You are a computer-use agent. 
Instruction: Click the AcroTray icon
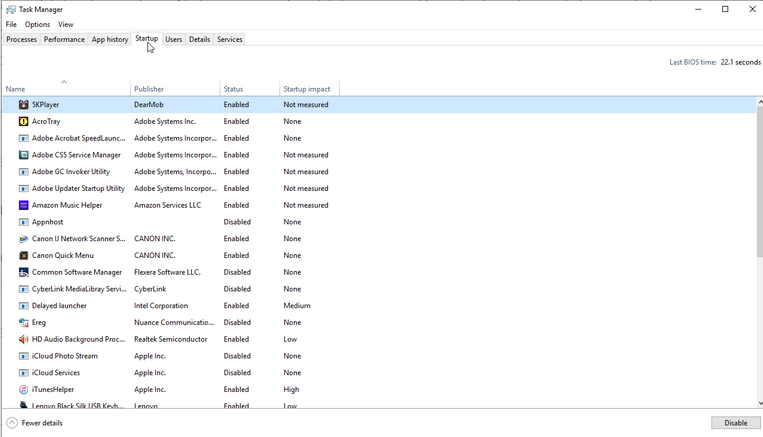23,121
